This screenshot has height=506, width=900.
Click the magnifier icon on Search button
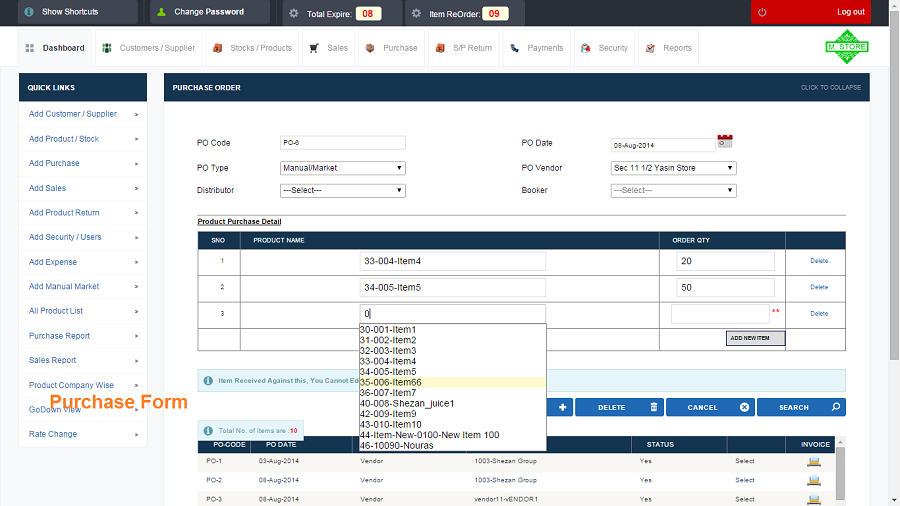coord(836,407)
